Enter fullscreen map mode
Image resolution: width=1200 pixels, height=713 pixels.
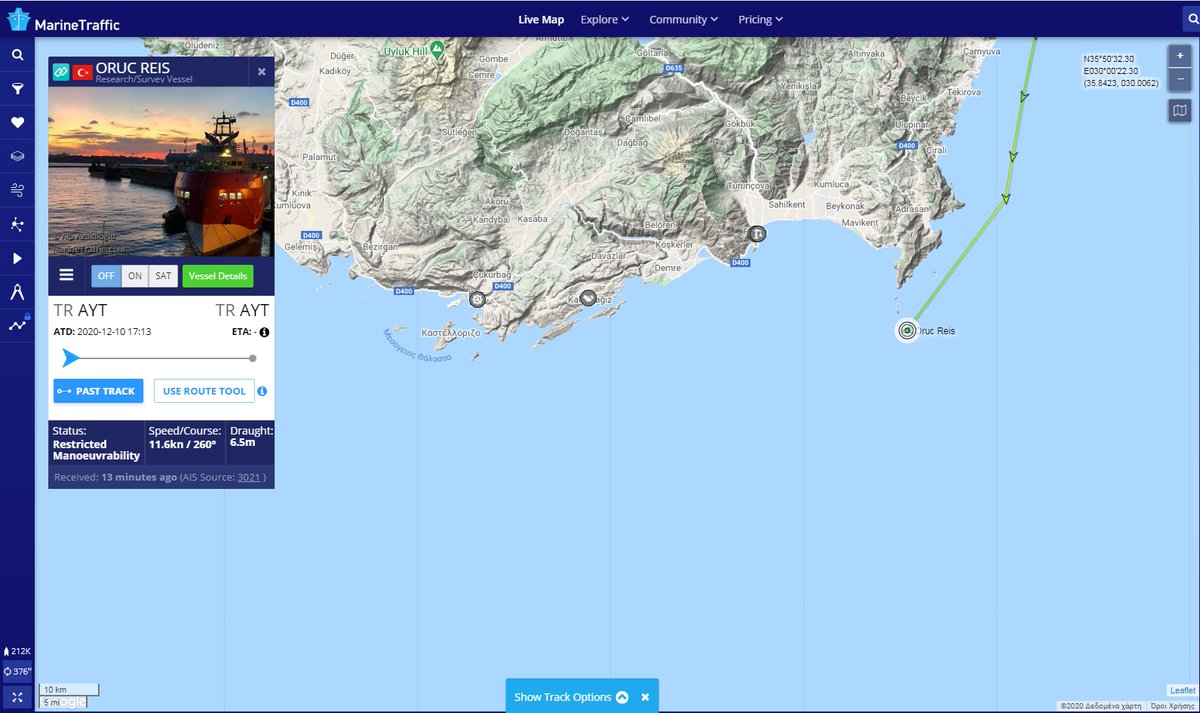pyautogui.click(x=17, y=696)
